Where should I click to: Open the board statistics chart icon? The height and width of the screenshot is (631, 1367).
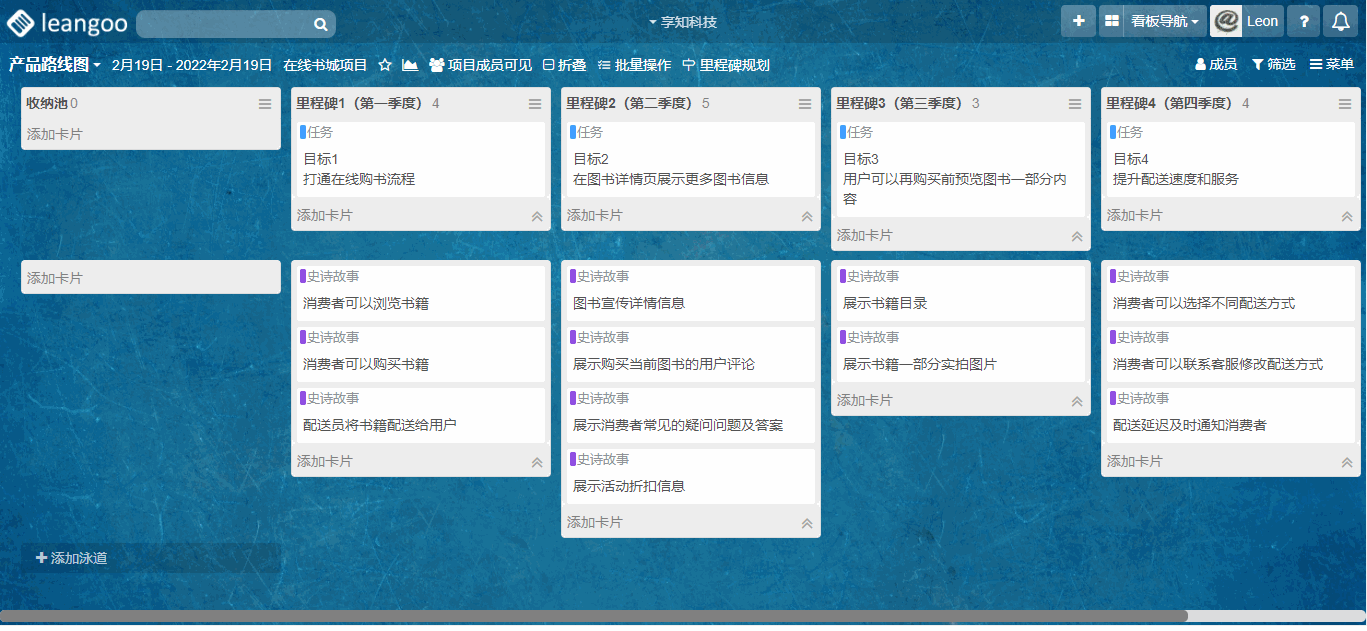click(x=410, y=65)
